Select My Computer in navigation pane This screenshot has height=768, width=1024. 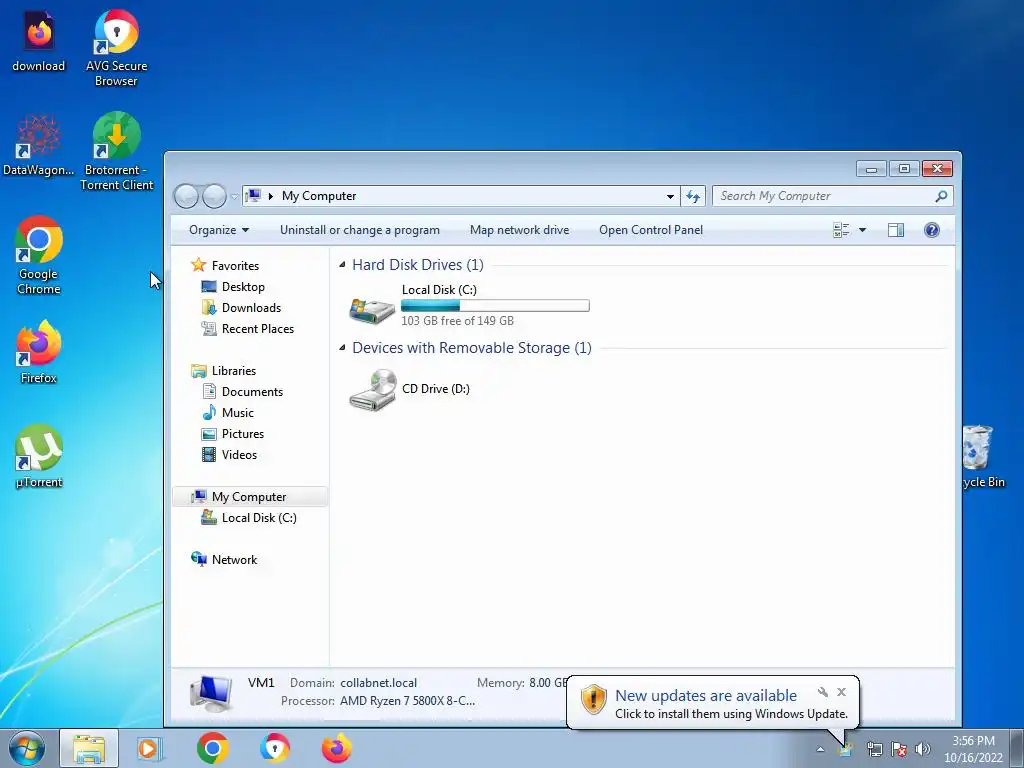[249, 497]
